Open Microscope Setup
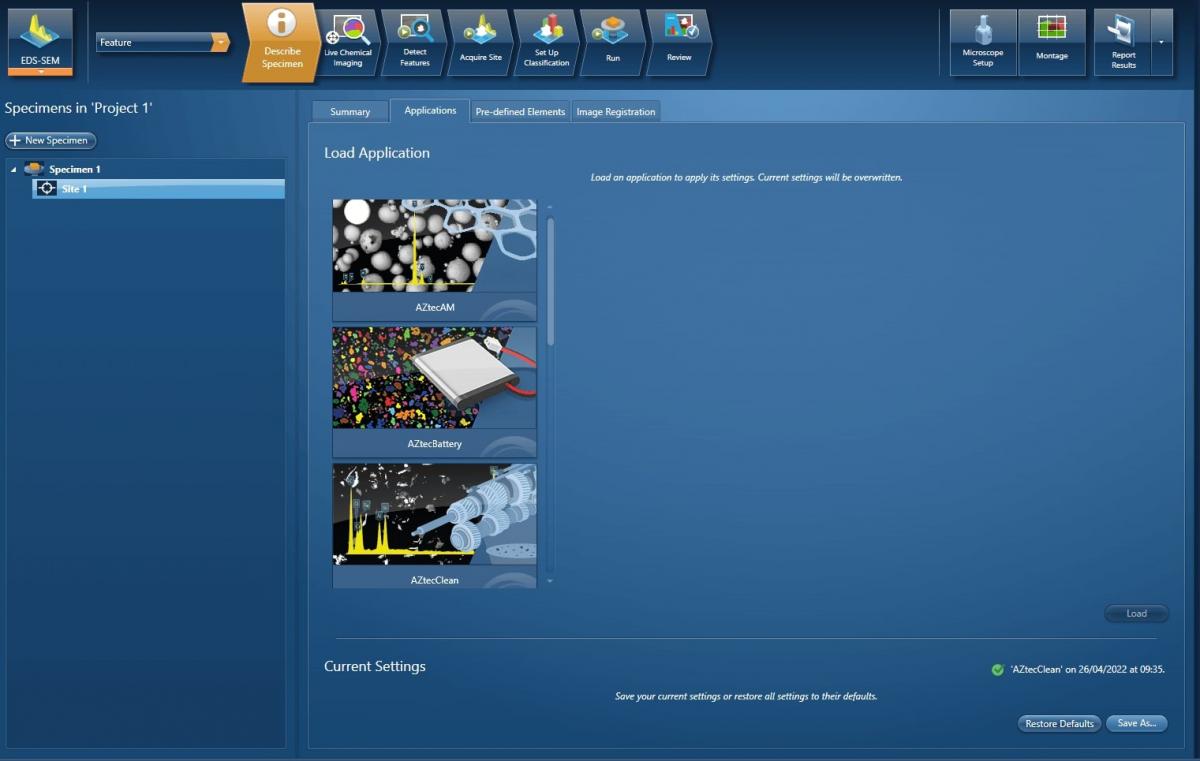Viewport: 1200px width, 761px height. (983, 42)
